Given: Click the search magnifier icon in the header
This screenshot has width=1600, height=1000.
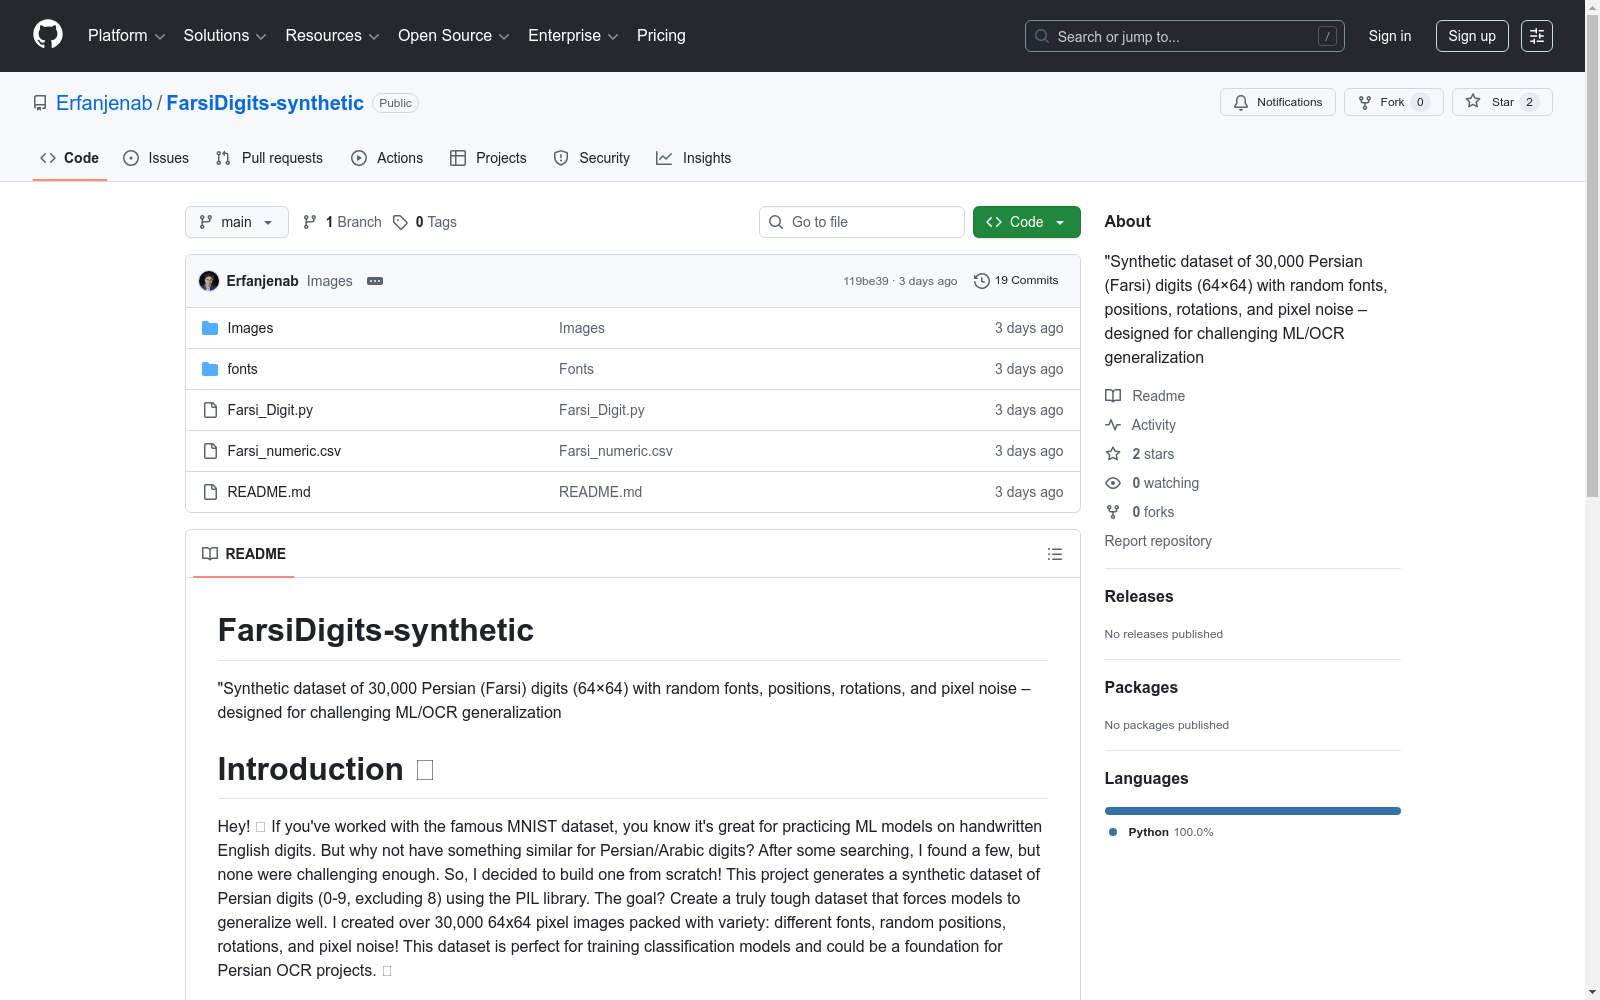Looking at the screenshot, I should click(x=1042, y=36).
